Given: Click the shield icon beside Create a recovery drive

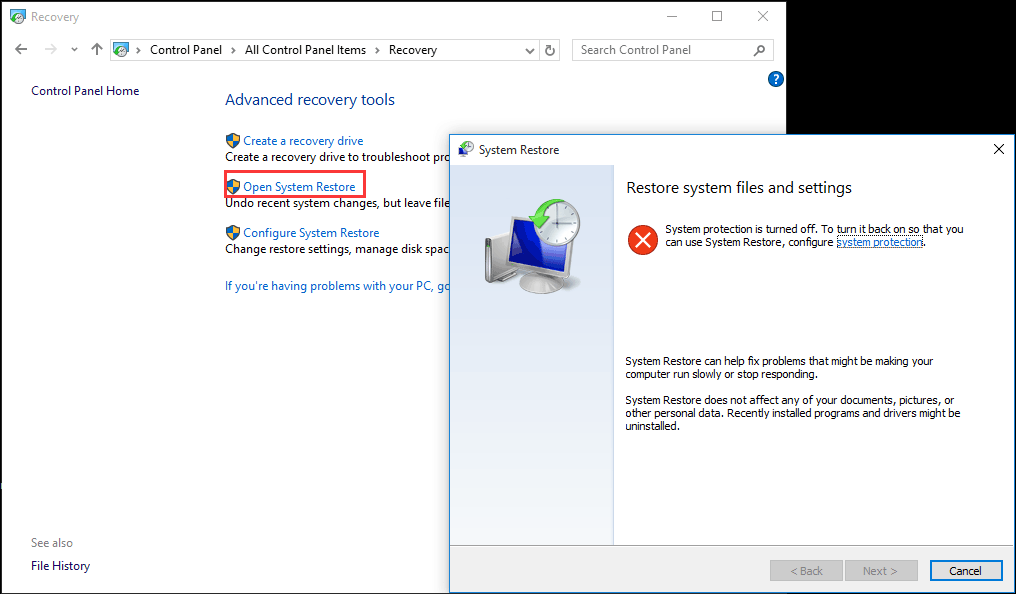Looking at the screenshot, I should point(233,140).
